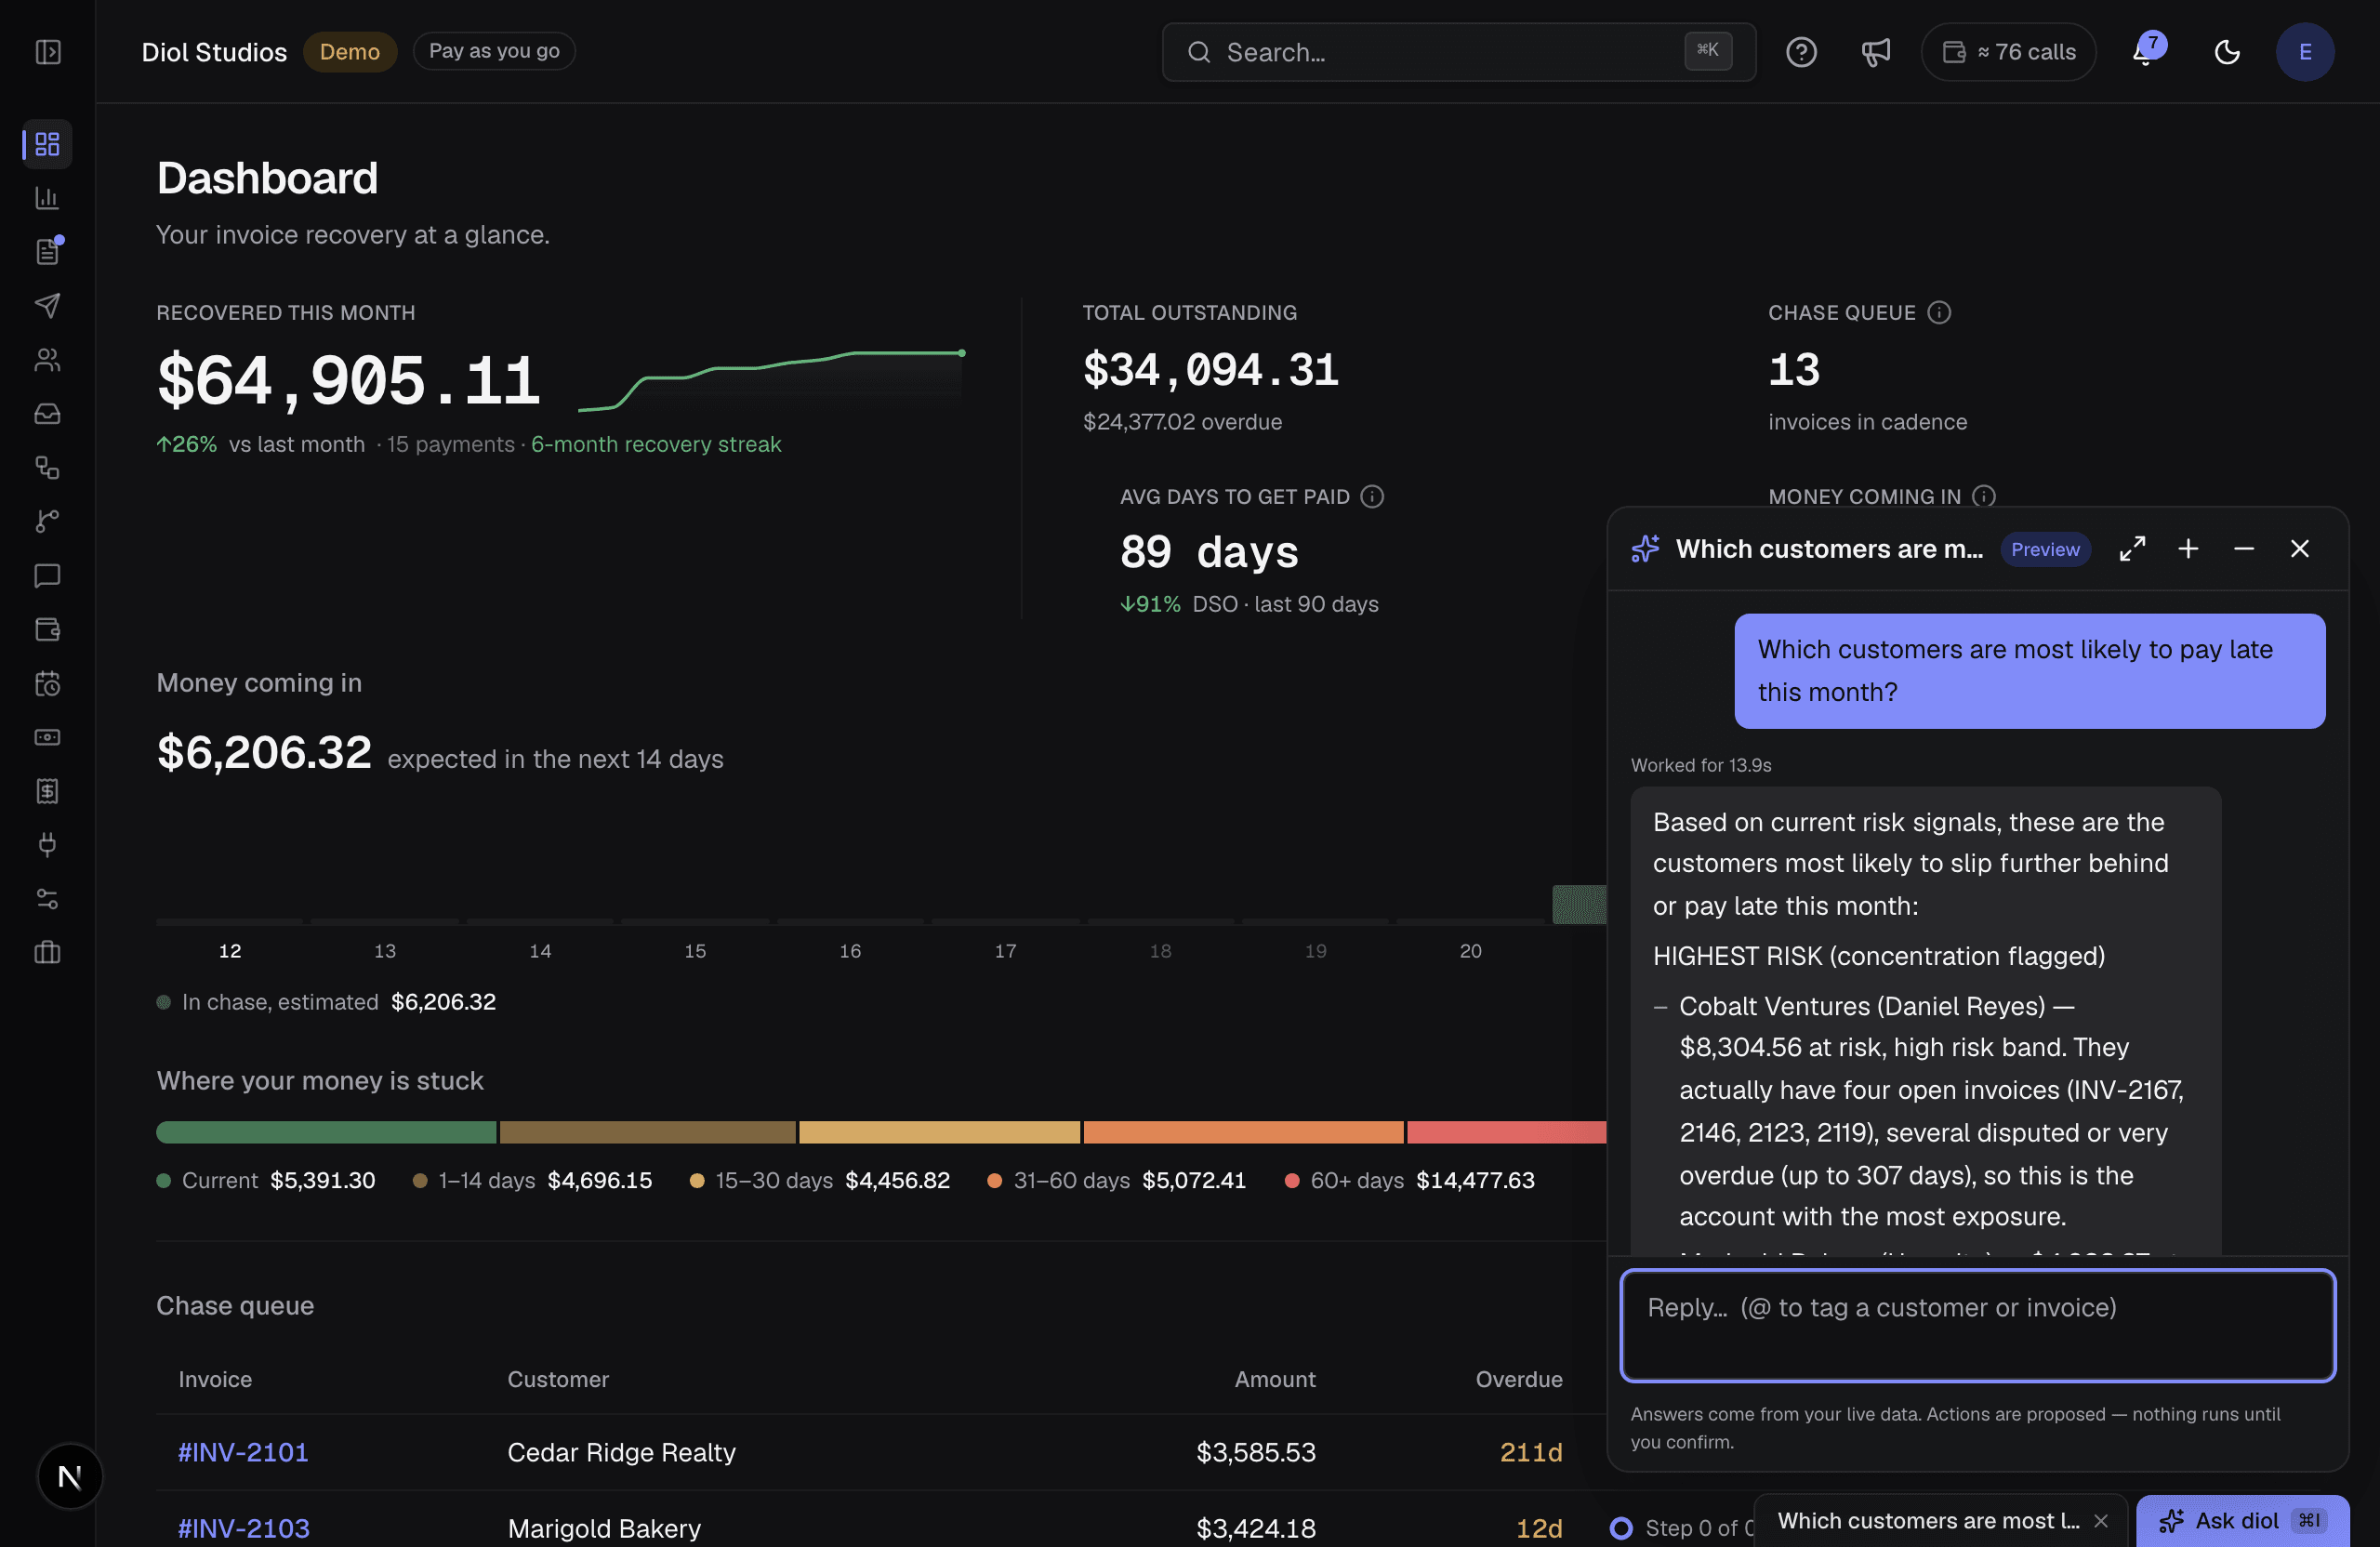
Task: Open invoice #INV-2101 link
Action: pos(243,1452)
